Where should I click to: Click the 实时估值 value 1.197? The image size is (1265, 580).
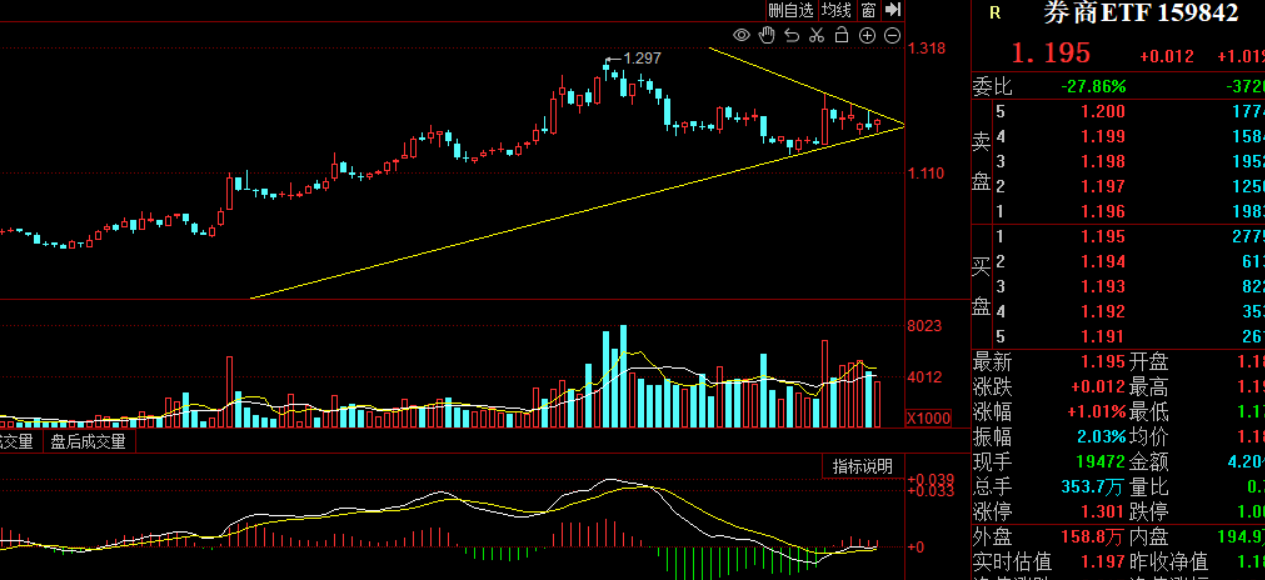point(1103,562)
